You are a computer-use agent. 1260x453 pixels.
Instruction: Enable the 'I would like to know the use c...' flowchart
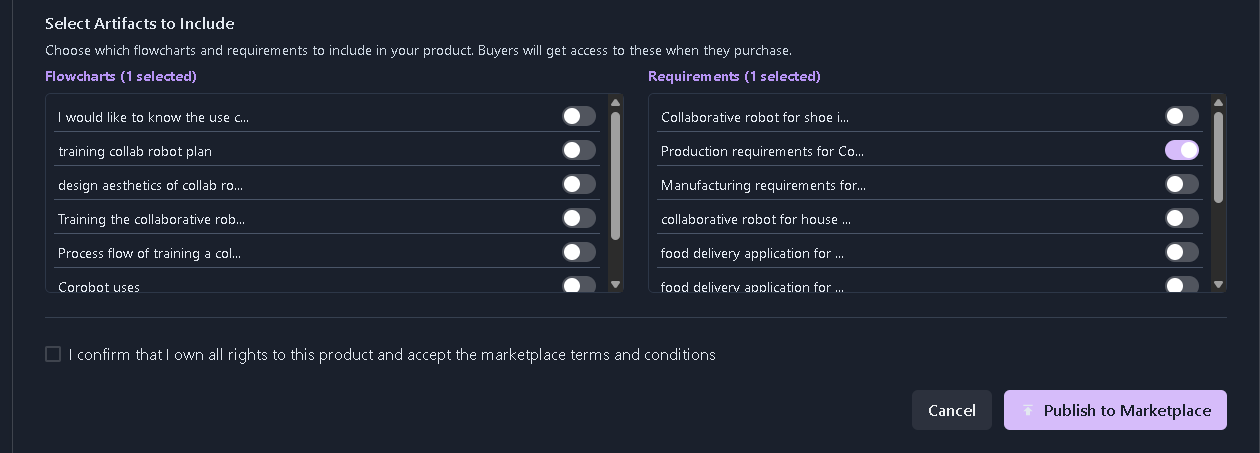click(579, 116)
